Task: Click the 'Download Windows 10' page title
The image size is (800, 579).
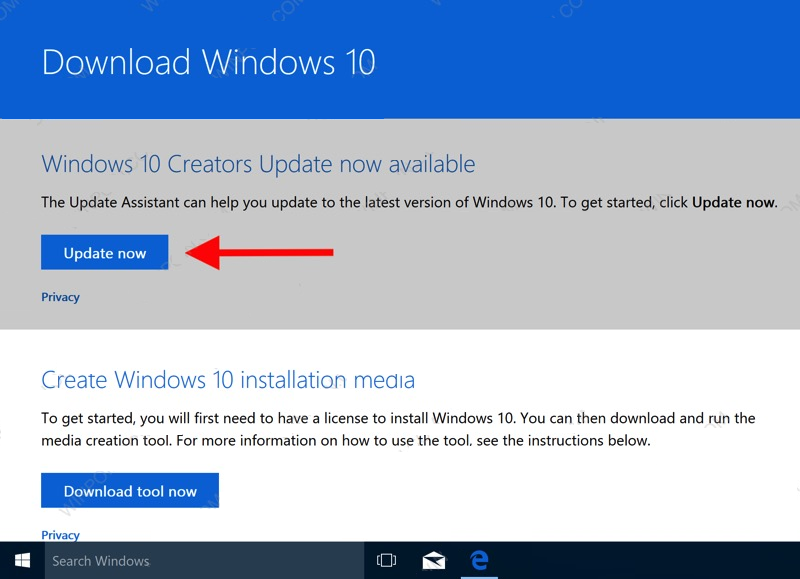Action: [209, 63]
